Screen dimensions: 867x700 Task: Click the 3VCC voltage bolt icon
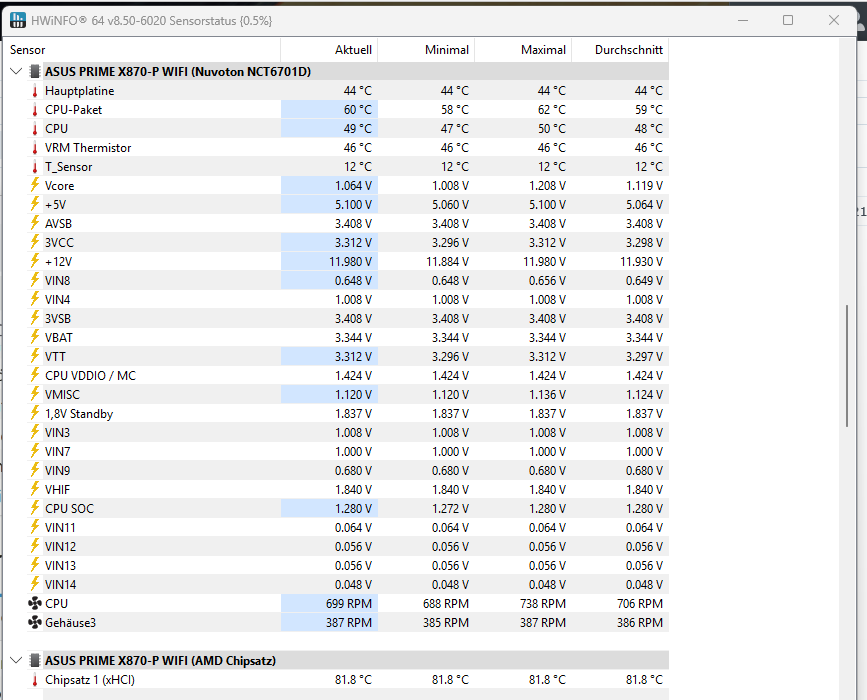click(x=35, y=242)
